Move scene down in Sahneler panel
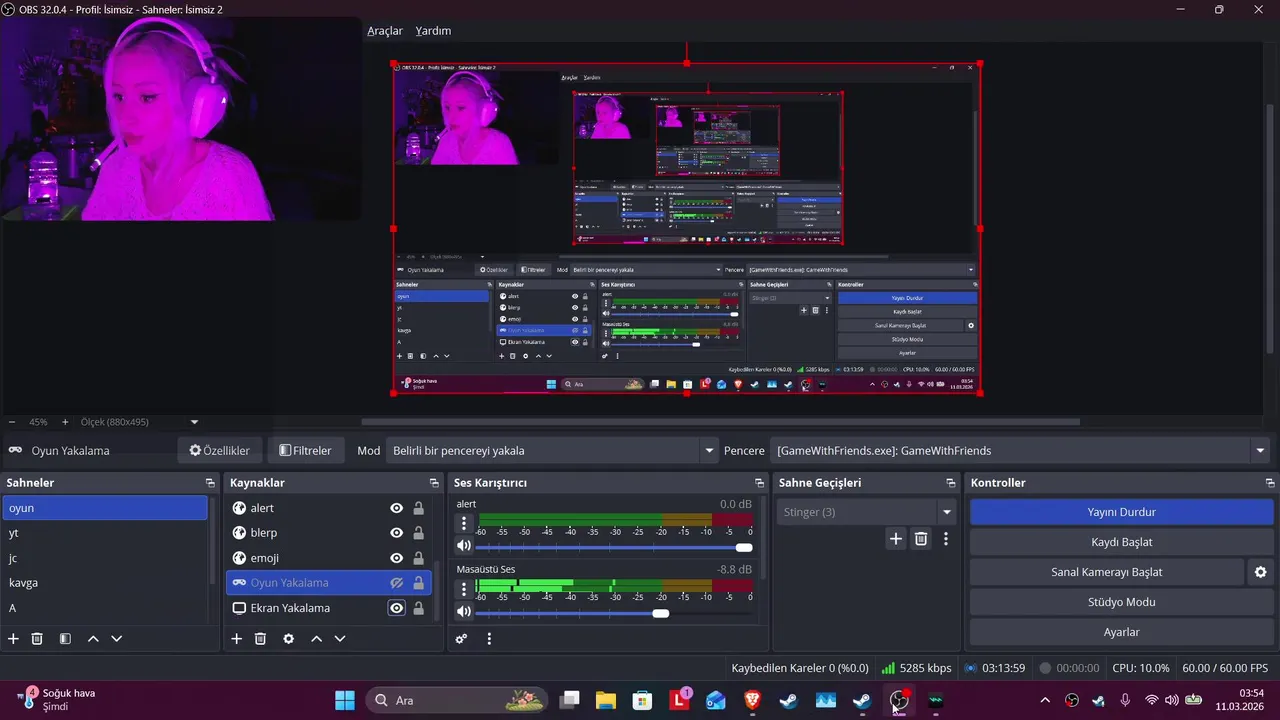The width and height of the screenshot is (1280, 720). [x=117, y=638]
